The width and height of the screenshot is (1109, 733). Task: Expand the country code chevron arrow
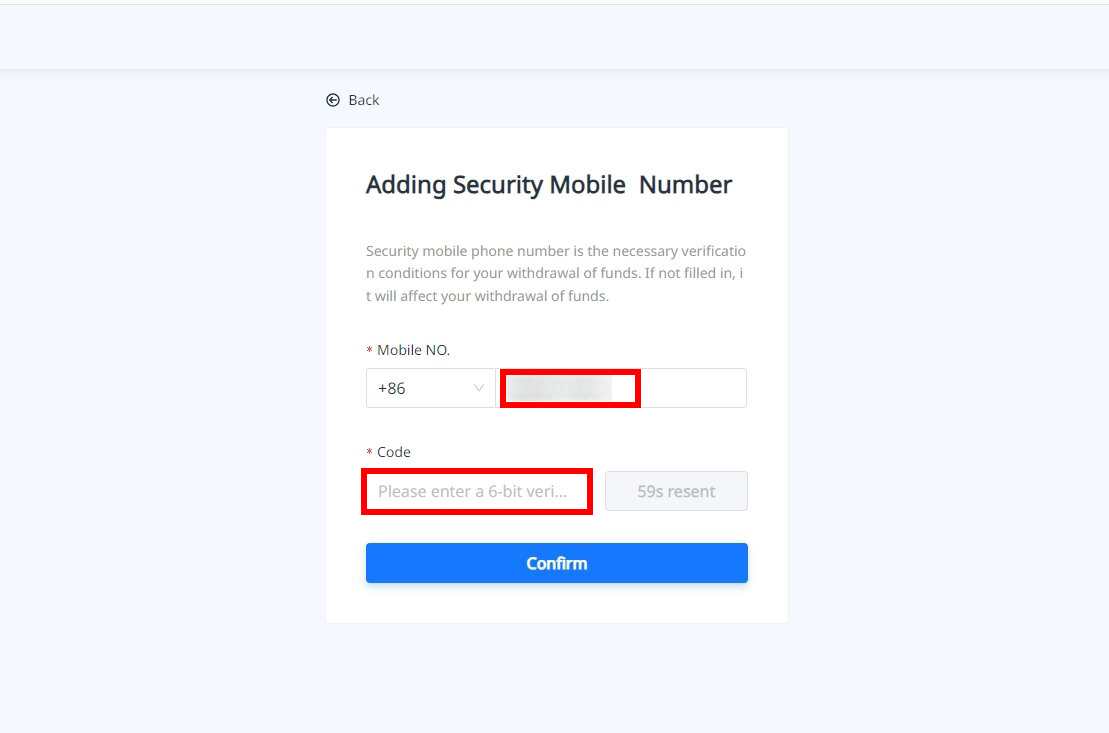click(x=479, y=388)
